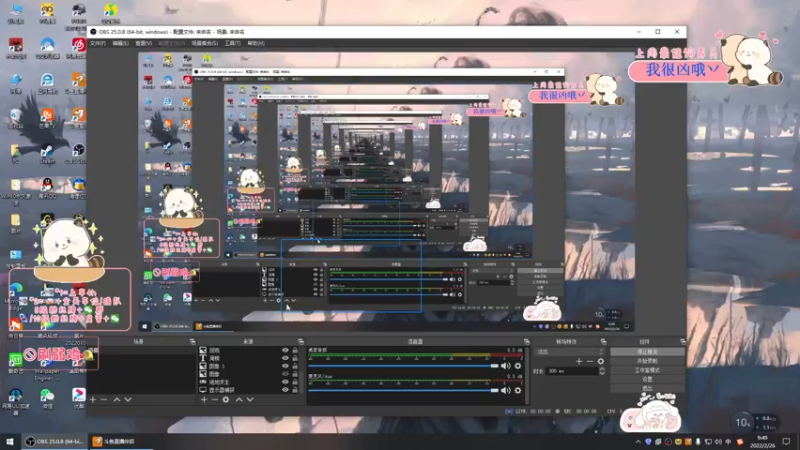The height and width of the screenshot is (450, 800).
Task: Pop out the Scene Transitions dock panel
Action: [604, 341]
